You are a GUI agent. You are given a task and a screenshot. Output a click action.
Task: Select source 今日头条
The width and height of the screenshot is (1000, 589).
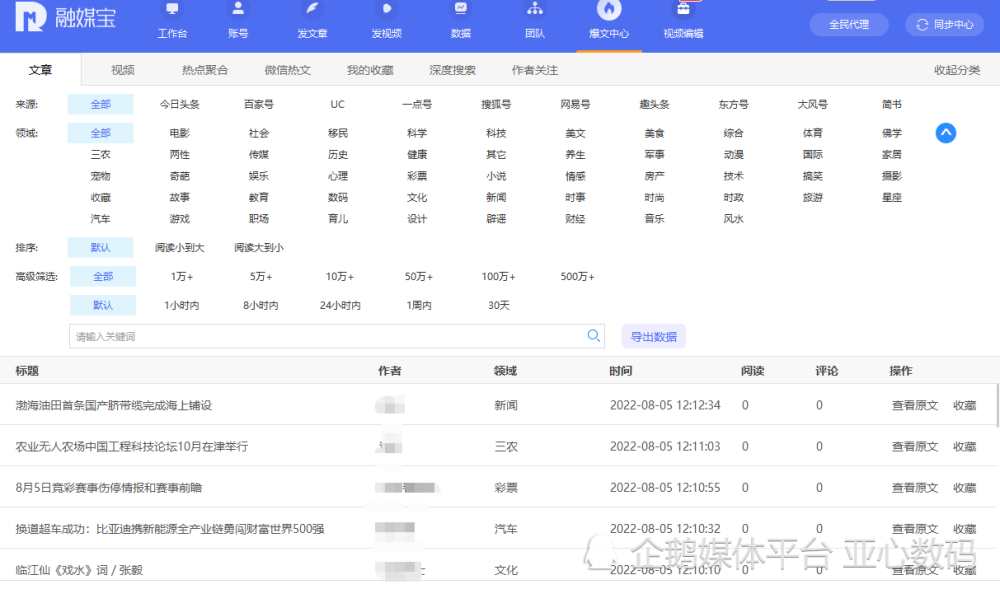[x=180, y=104]
